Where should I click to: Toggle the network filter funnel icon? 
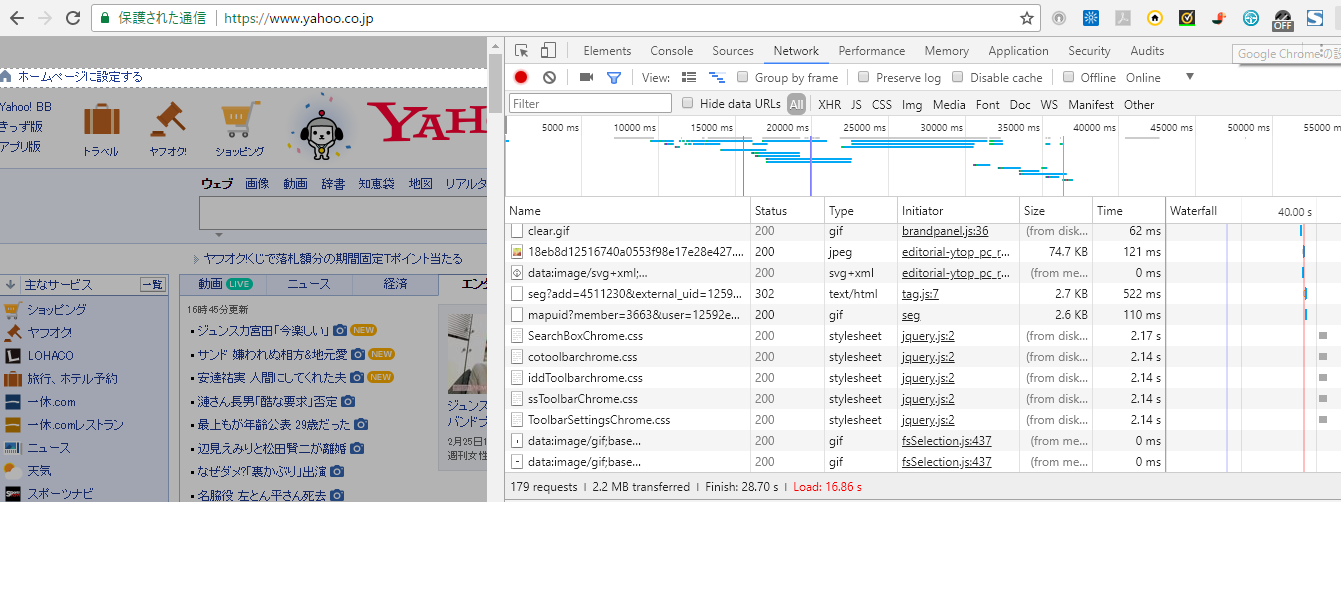614,77
